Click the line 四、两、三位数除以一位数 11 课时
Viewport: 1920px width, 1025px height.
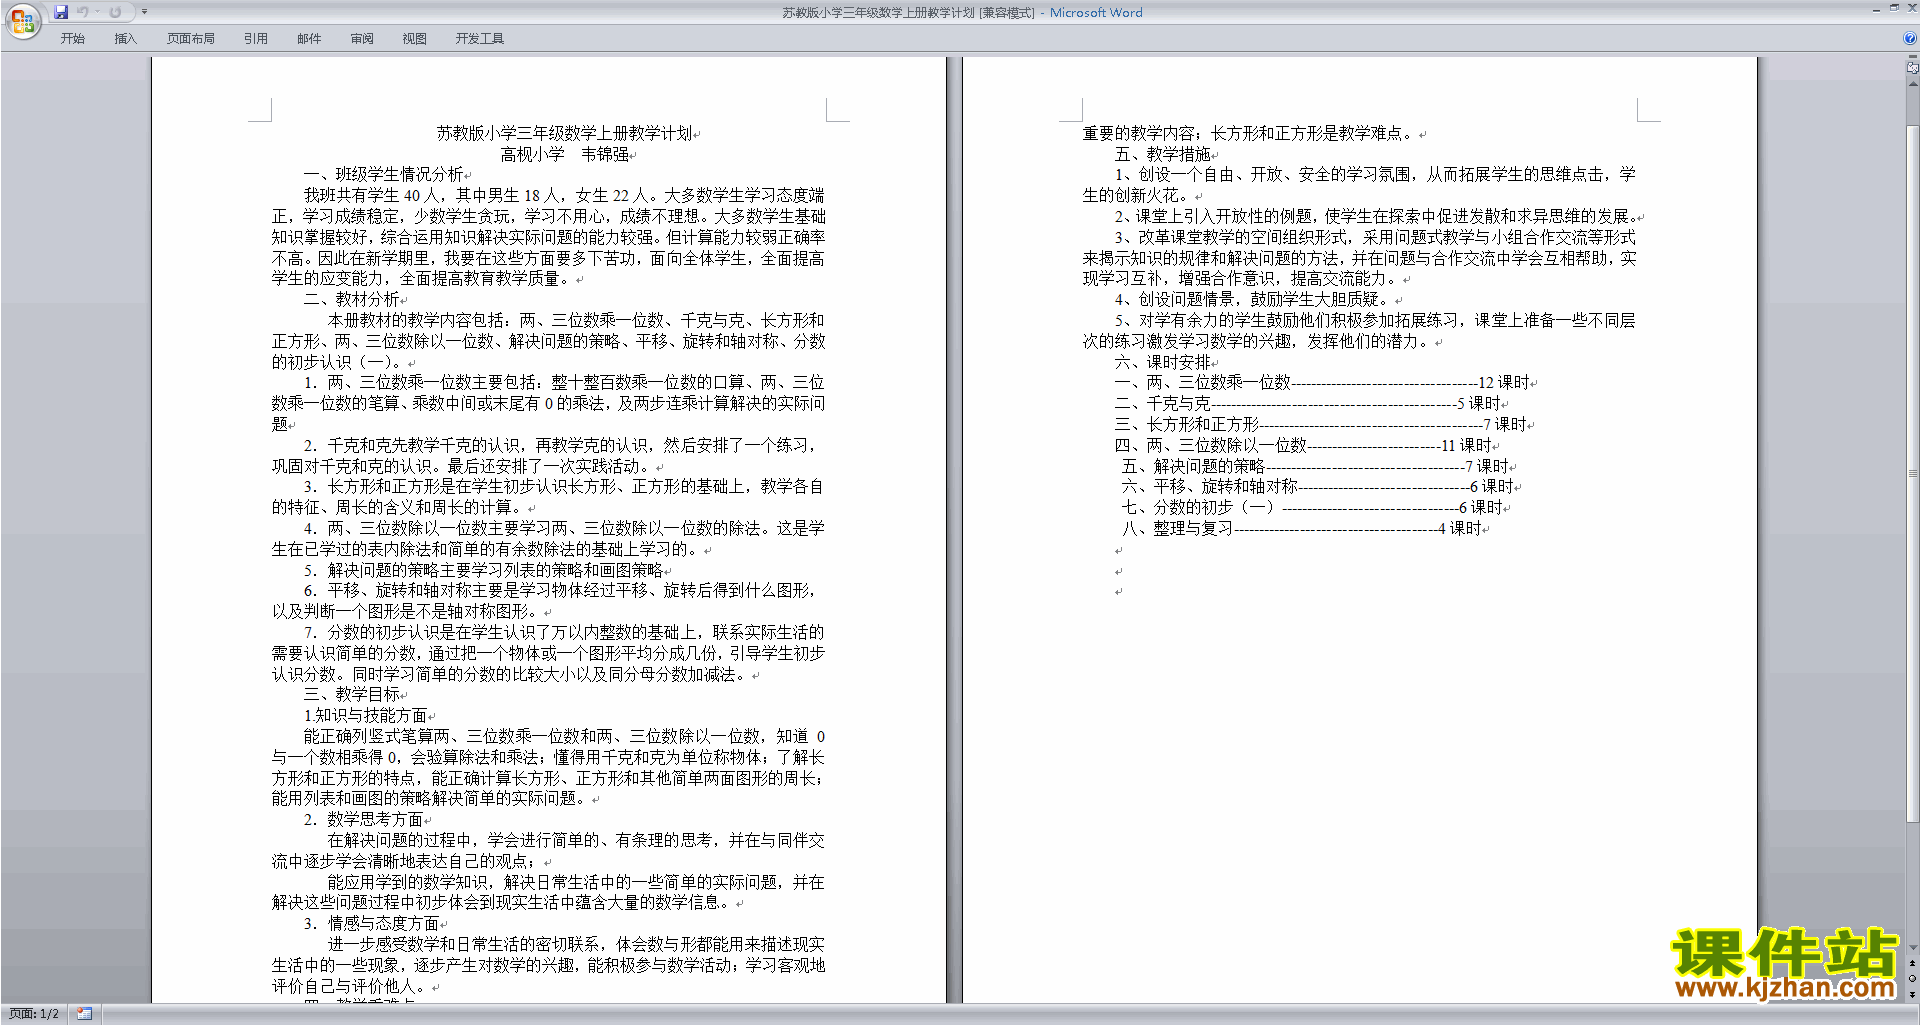(1304, 445)
